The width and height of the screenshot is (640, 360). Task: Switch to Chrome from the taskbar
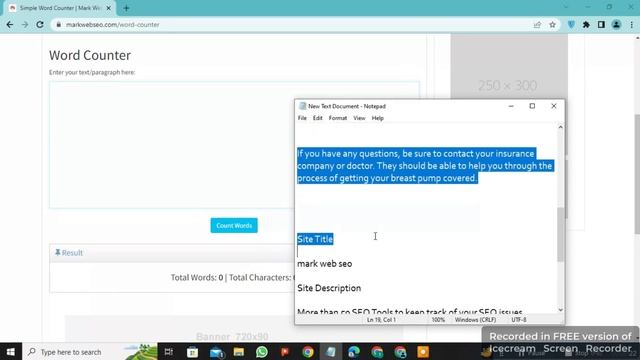click(x=308, y=352)
